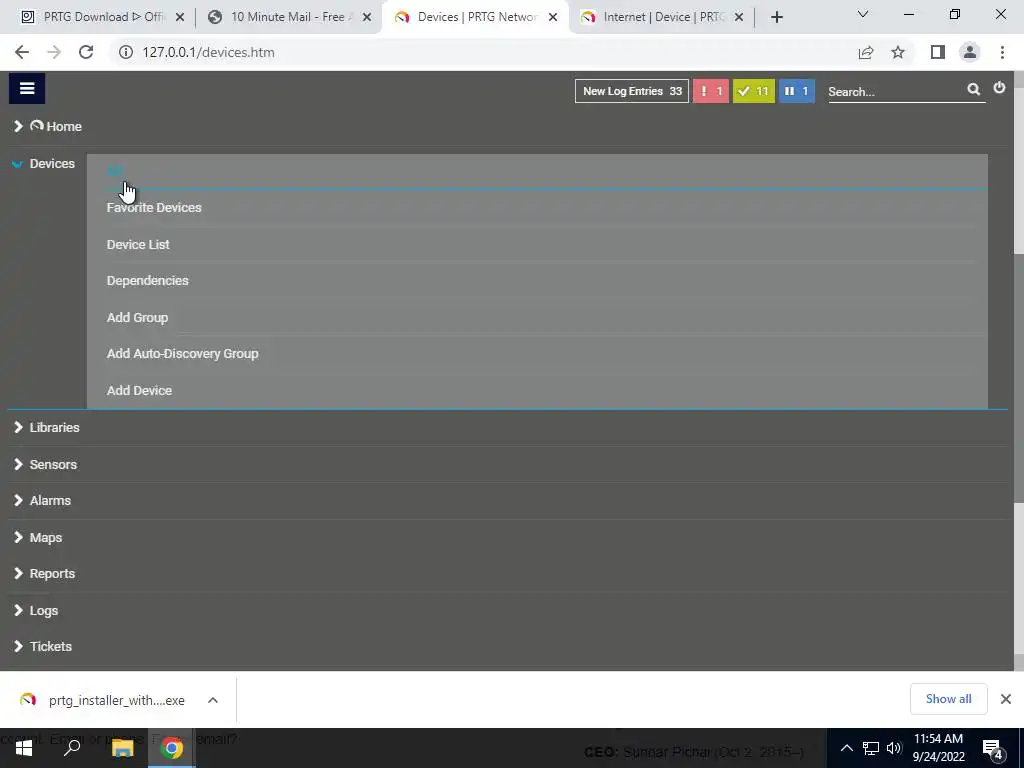The width and height of the screenshot is (1024, 768).
Task: Reload the current page
Action: [x=86, y=52]
